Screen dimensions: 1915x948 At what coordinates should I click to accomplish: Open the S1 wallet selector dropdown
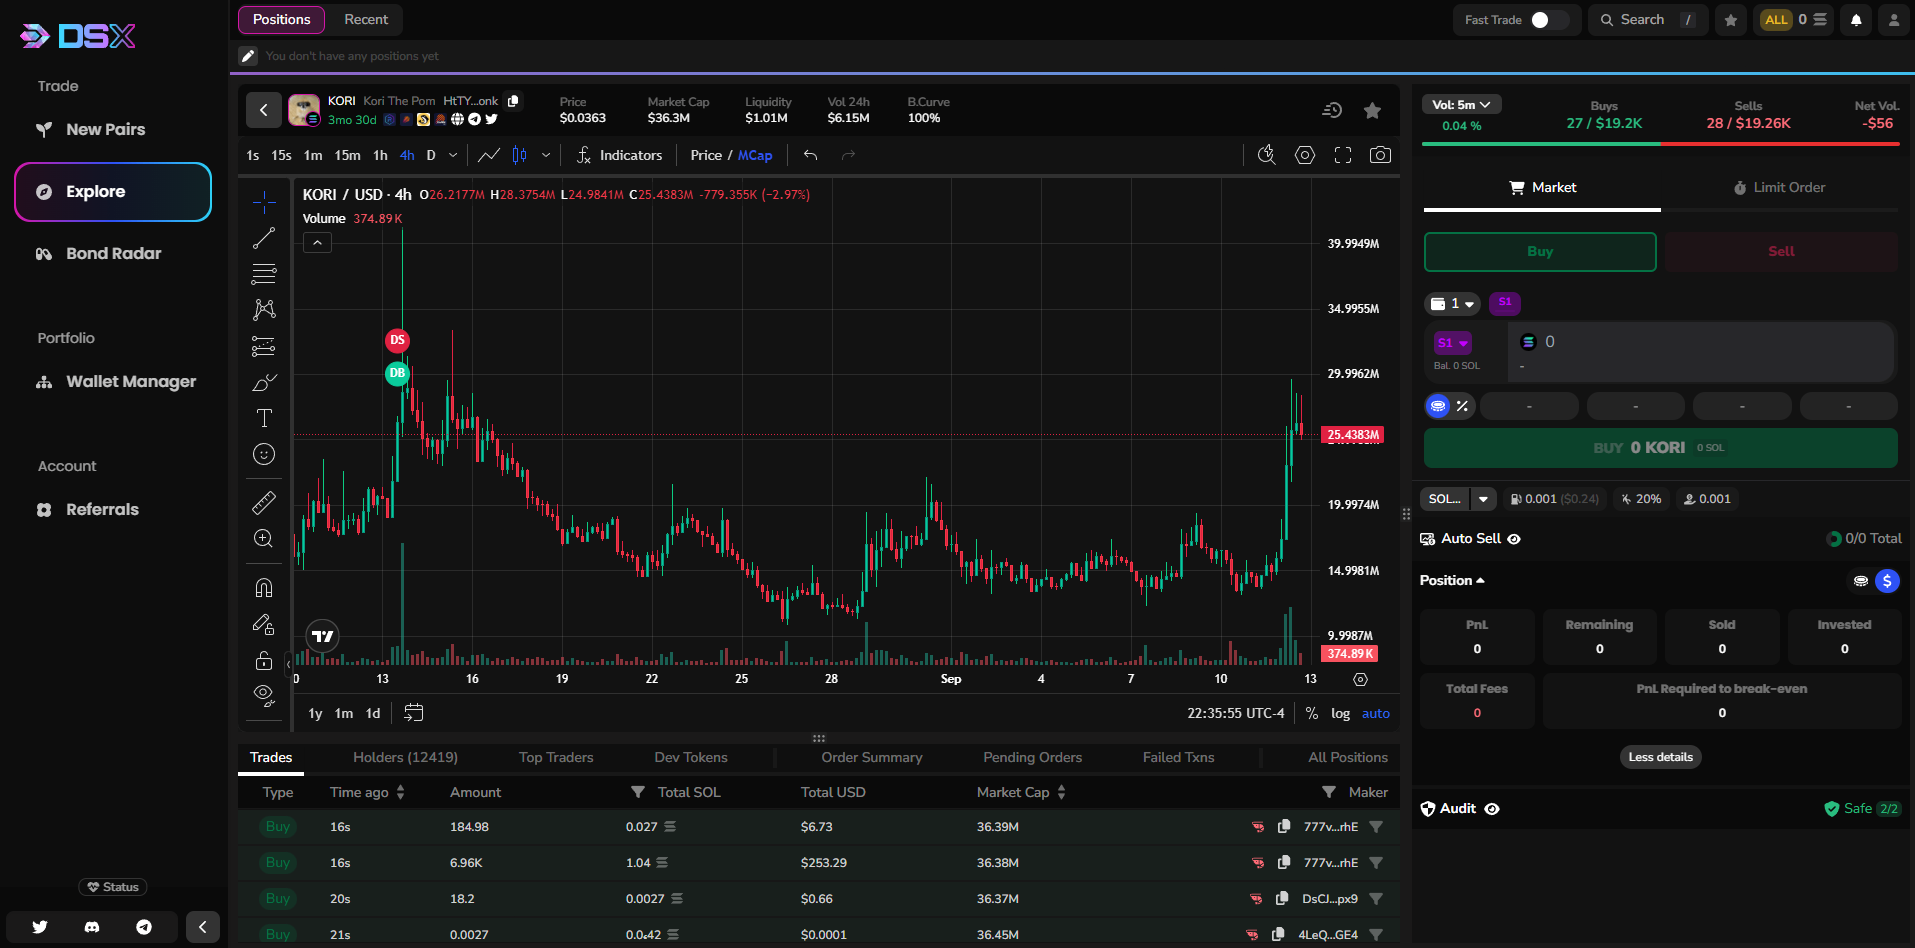[1452, 342]
